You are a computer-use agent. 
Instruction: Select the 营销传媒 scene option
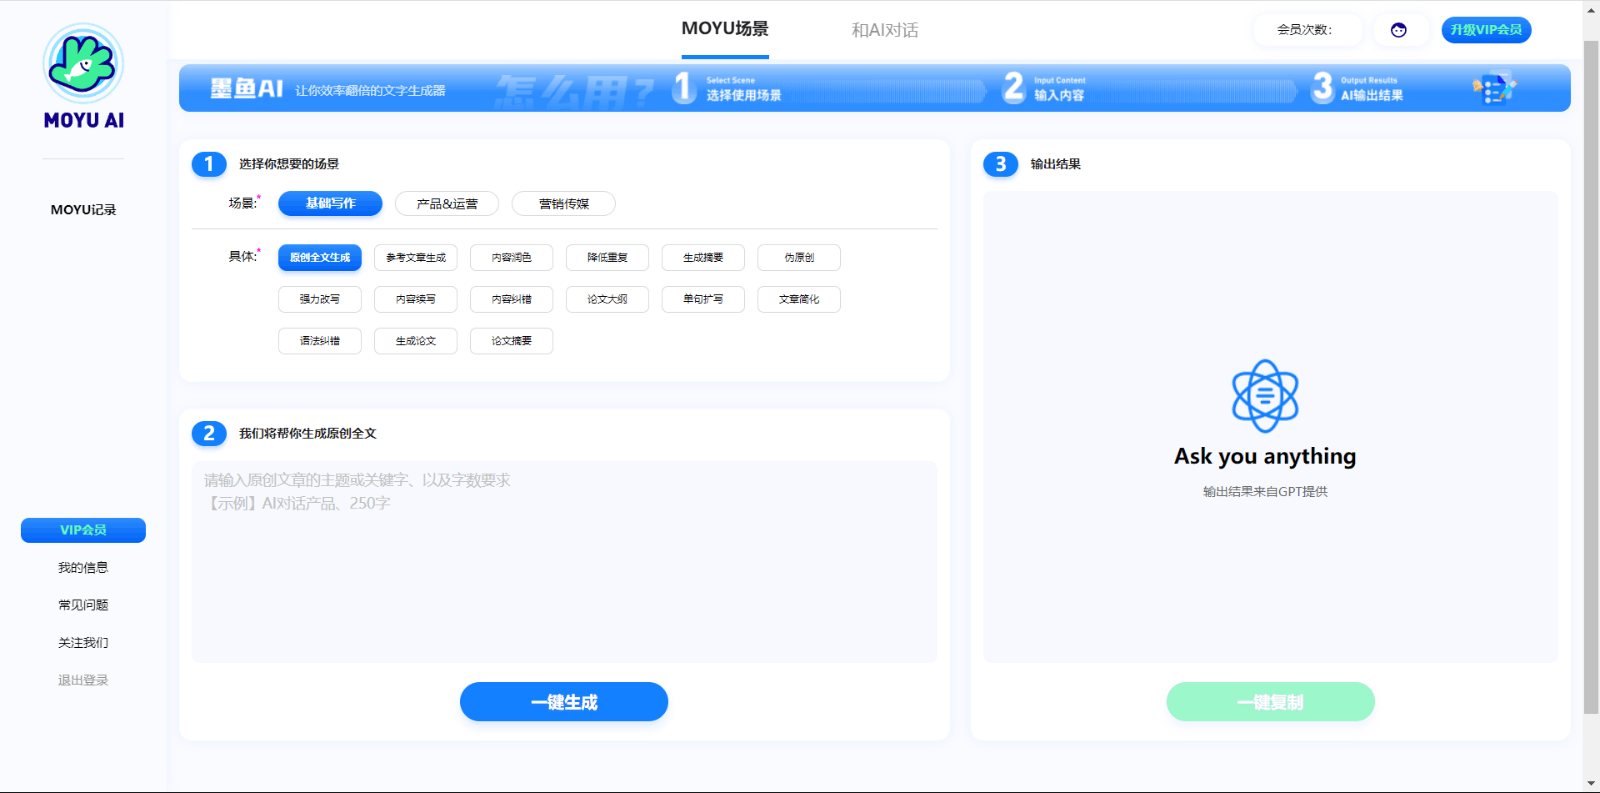click(563, 204)
